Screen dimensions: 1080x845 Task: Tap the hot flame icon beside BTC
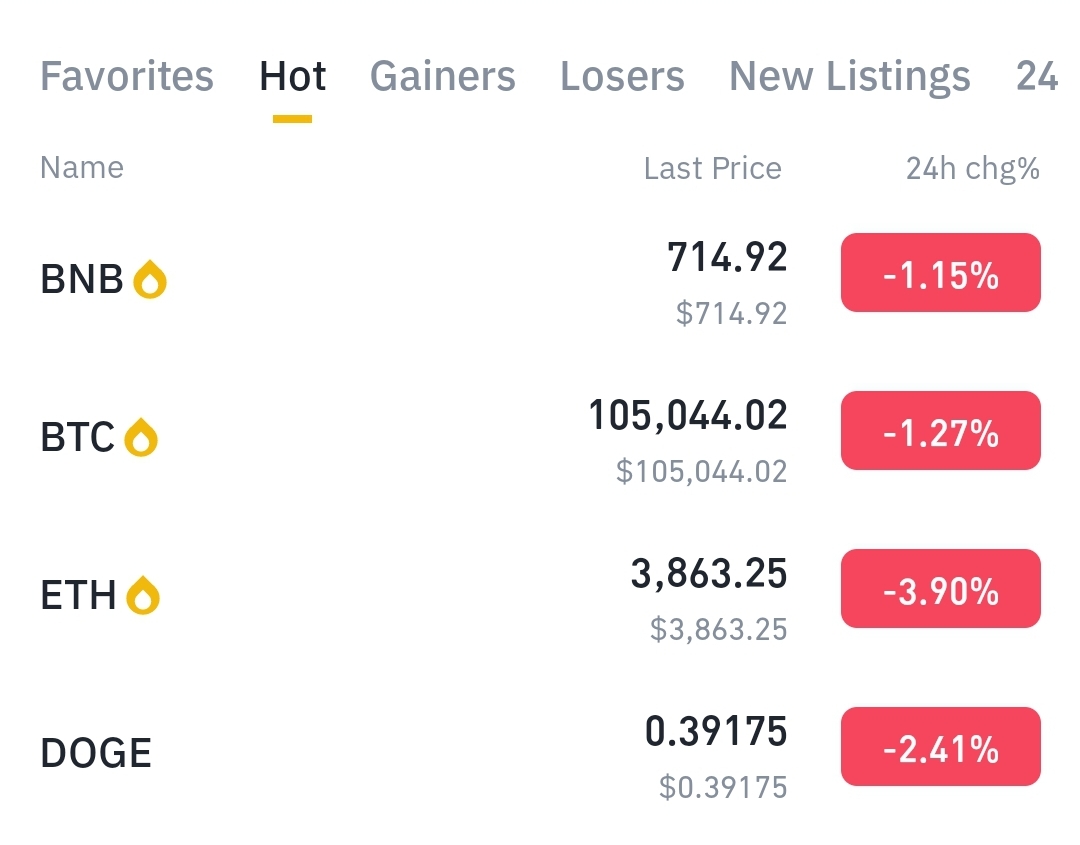coord(141,438)
